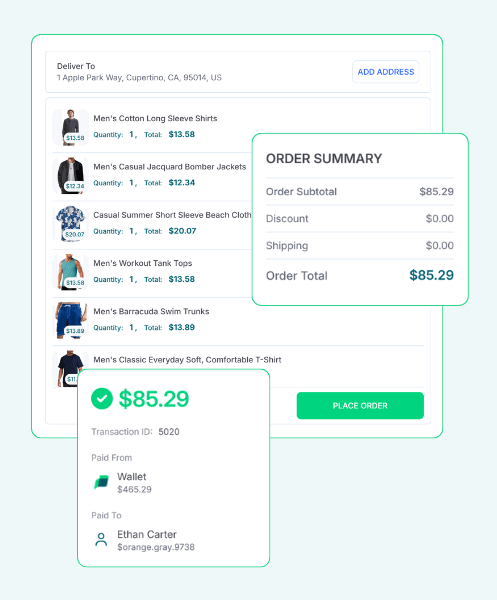This screenshot has width=497, height=600.
Task: Click the Order Total $85.29 amount
Action: pyautogui.click(x=431, y=275)
